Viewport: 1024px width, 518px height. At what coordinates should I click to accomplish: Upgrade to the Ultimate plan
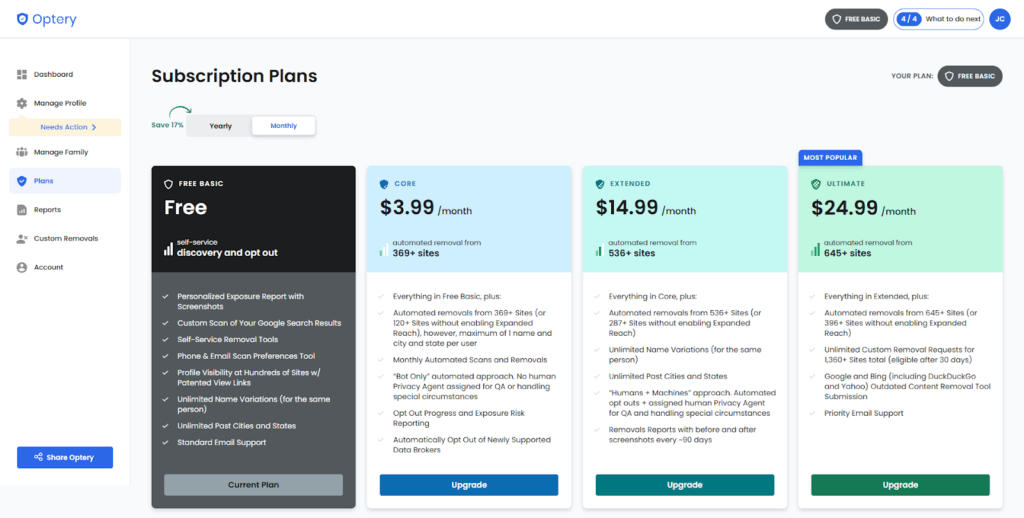pyautogui.click(x=900, y=485)
